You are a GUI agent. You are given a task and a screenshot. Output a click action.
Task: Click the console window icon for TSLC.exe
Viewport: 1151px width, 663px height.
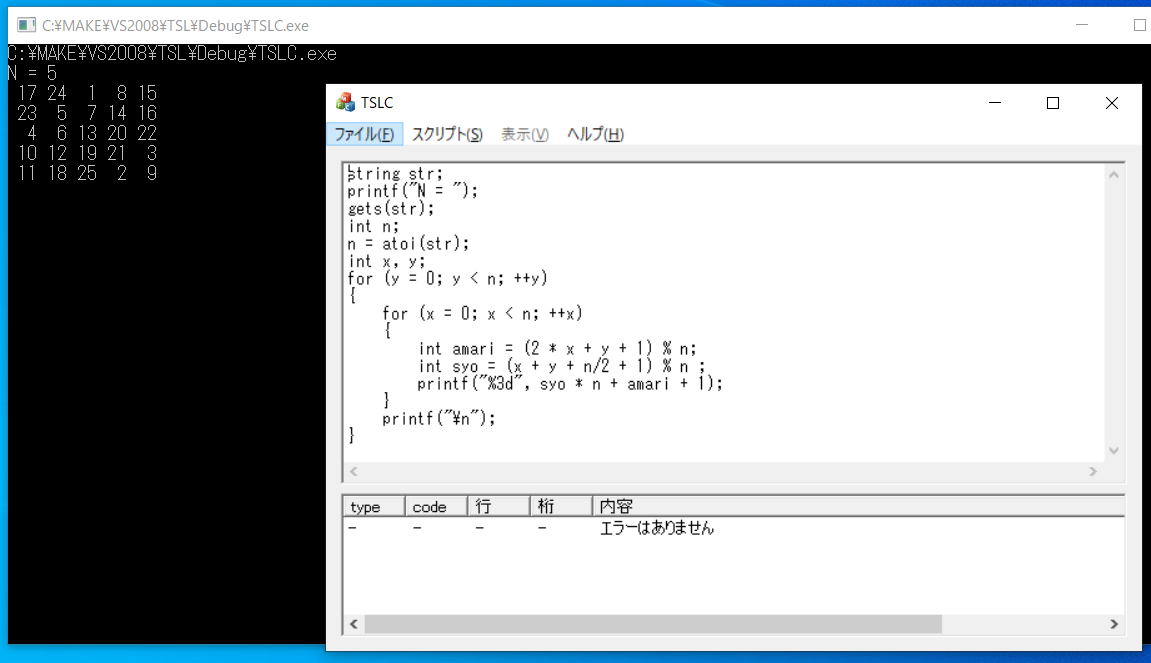click(x=26, y=24)
